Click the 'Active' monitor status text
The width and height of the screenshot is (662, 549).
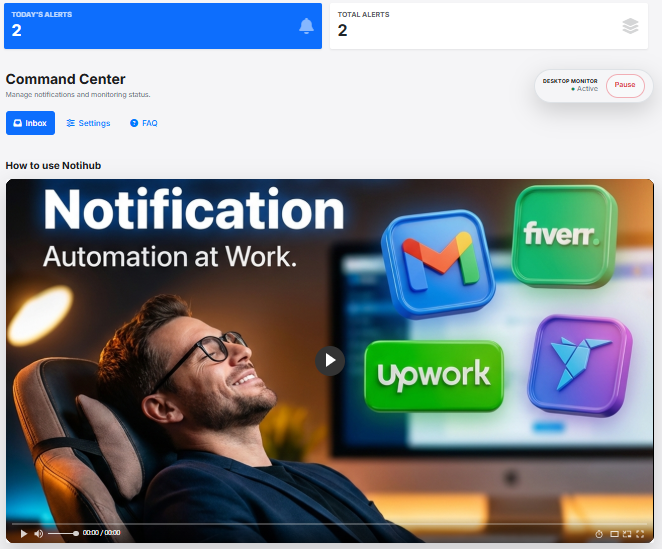click(x=587, y=89)
